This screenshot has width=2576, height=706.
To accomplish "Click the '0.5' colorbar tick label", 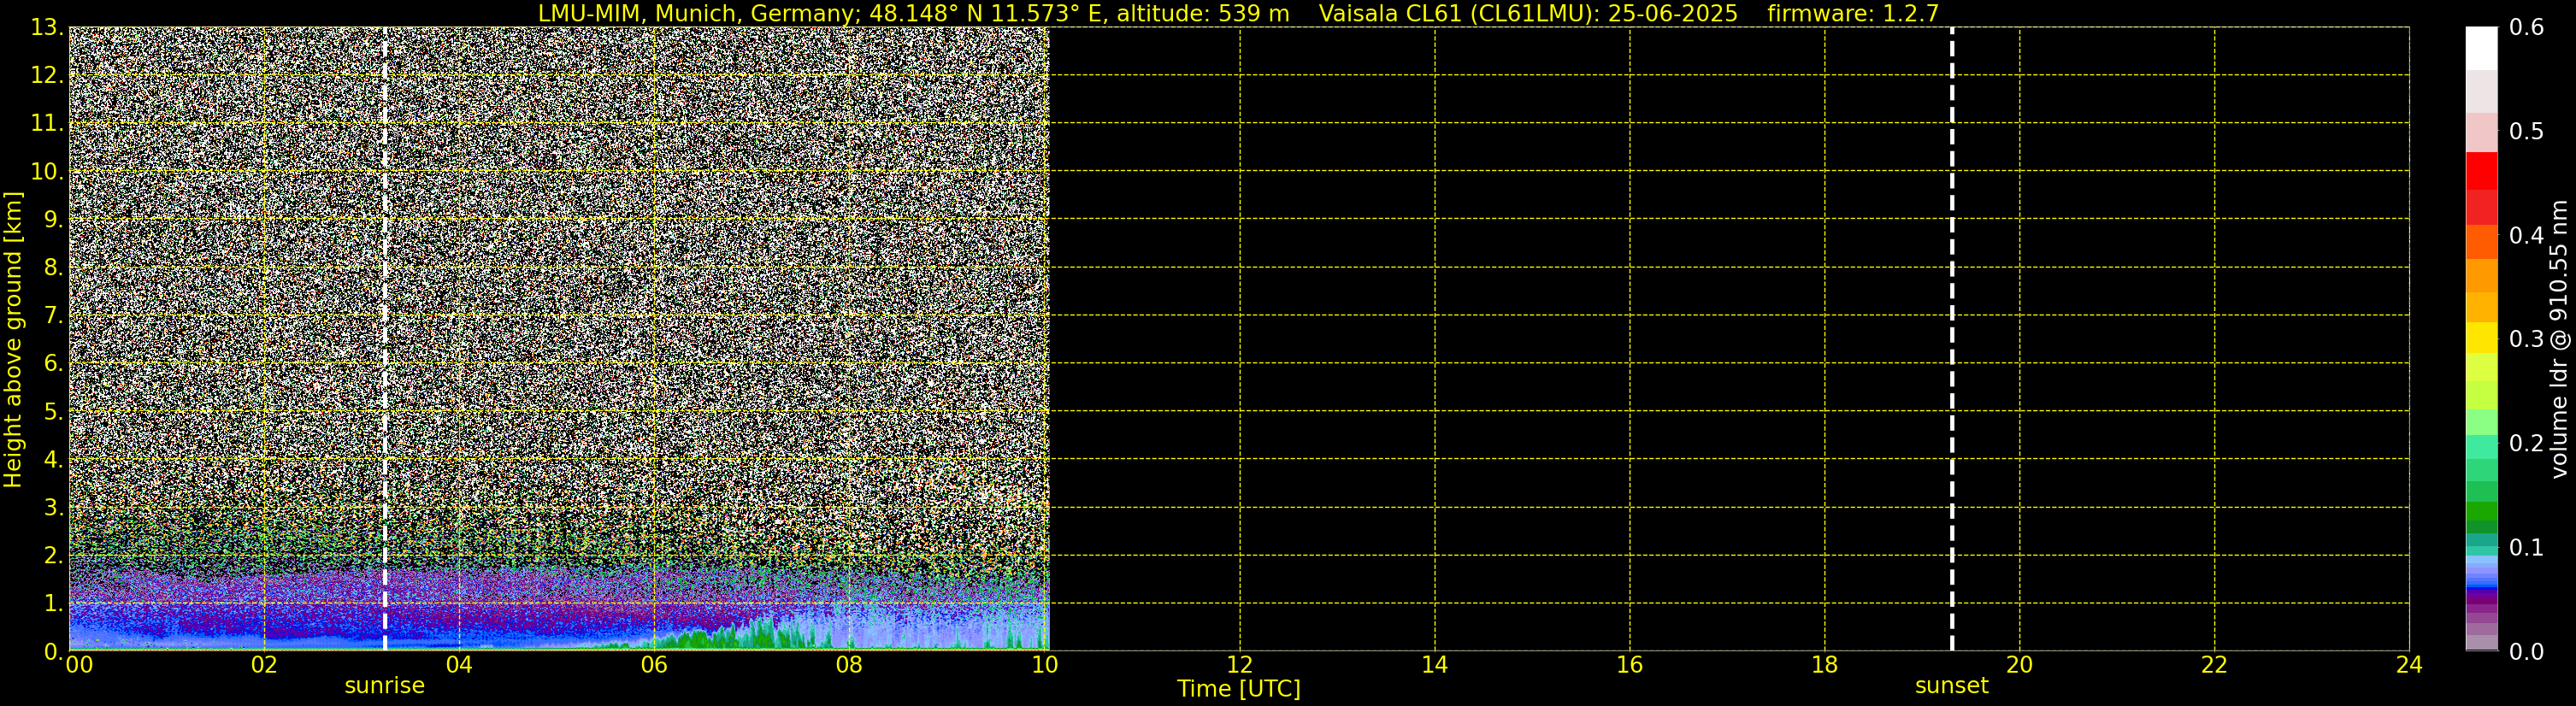I will pyautogui.click(x=2526, y=131).
